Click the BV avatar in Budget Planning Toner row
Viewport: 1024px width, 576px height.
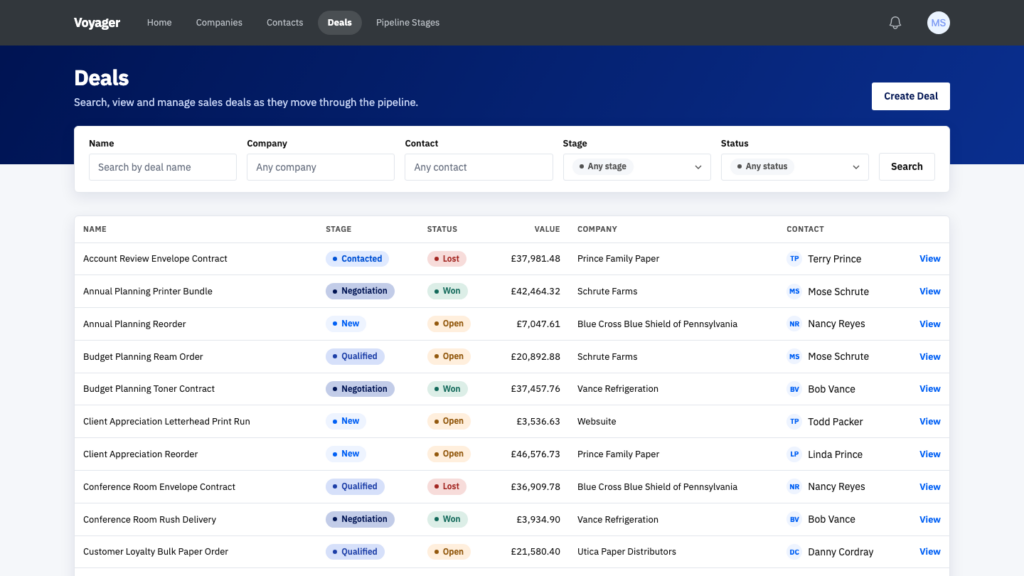[794, 389]
